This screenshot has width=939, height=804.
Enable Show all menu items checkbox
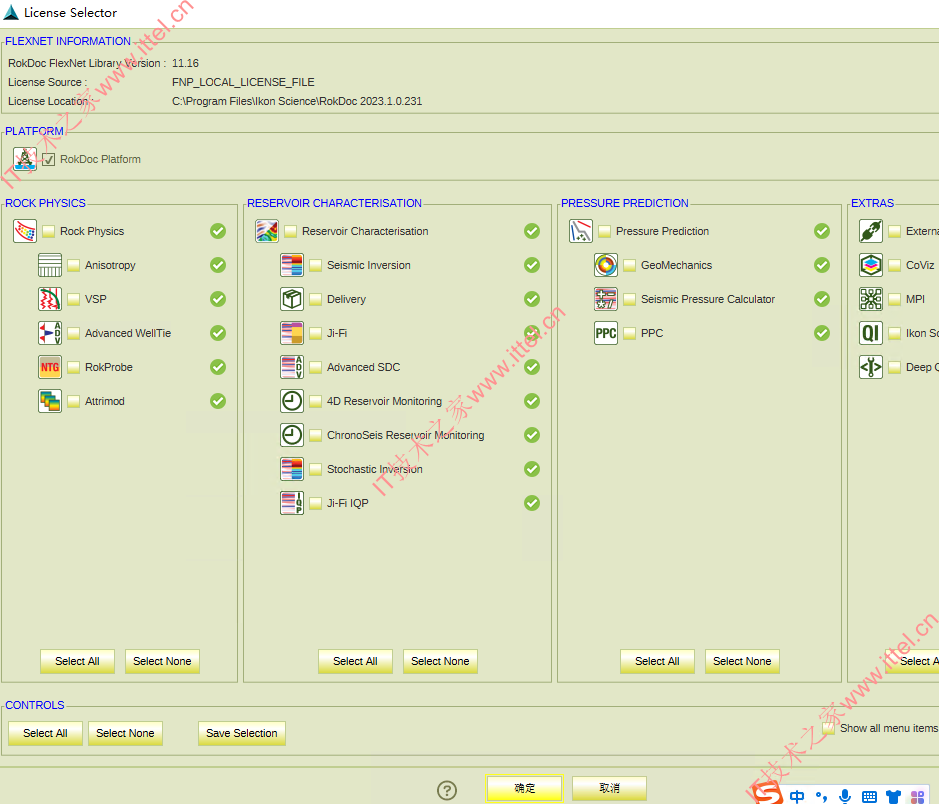click(x=829, y=729)
